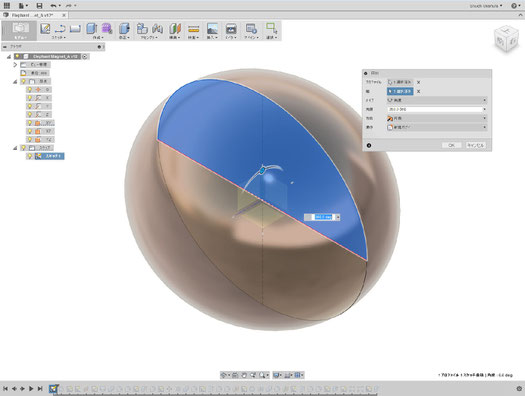Toggle visibility lightbulb of the XY plane
Screen dimensions: 525x396
coord(30,123)
